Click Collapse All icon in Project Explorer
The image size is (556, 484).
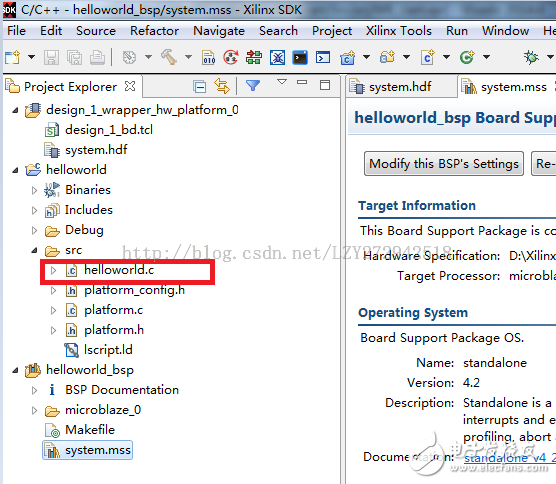point(200,86)
